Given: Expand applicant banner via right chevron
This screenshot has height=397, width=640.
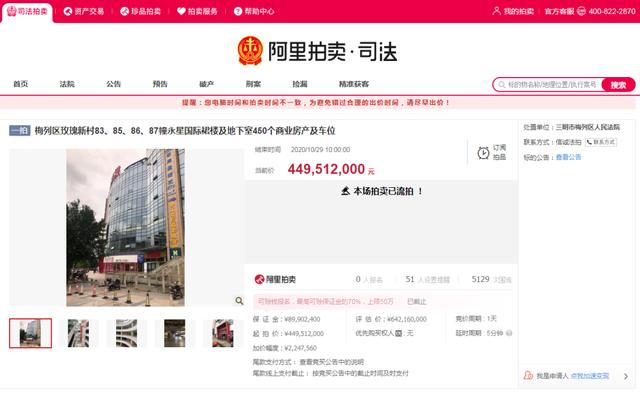Looking at the screenshot, I should pos(626,376).
